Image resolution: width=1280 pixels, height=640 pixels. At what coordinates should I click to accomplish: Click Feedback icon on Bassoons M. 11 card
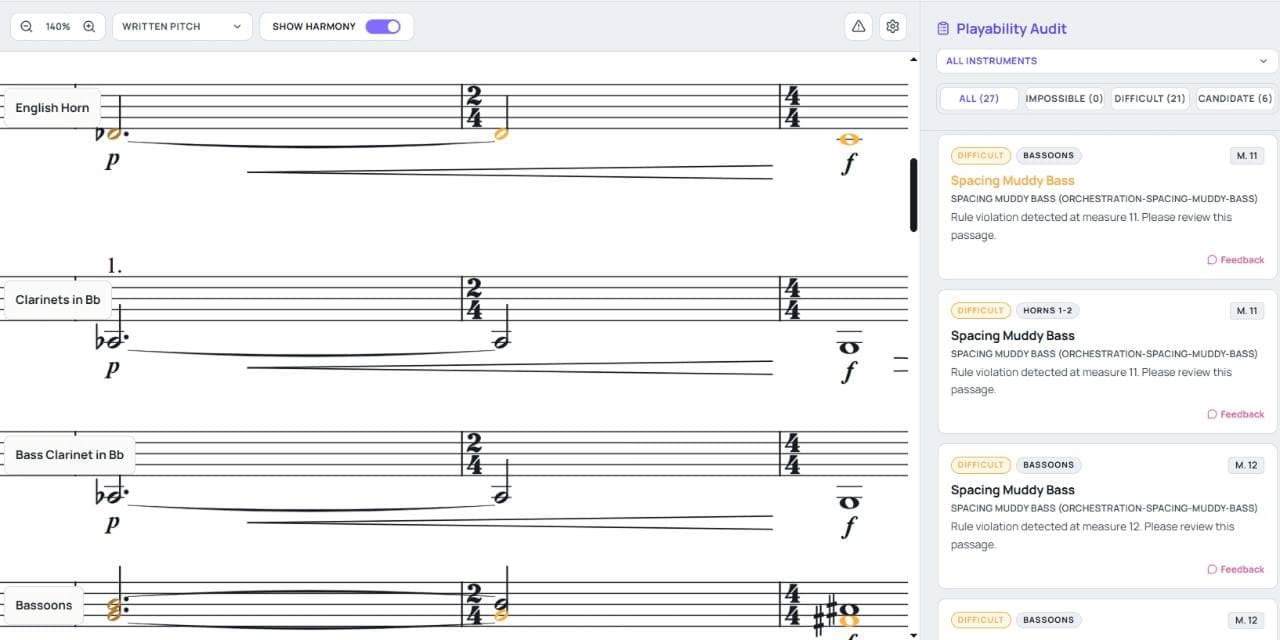click(x=1212, y=260)
